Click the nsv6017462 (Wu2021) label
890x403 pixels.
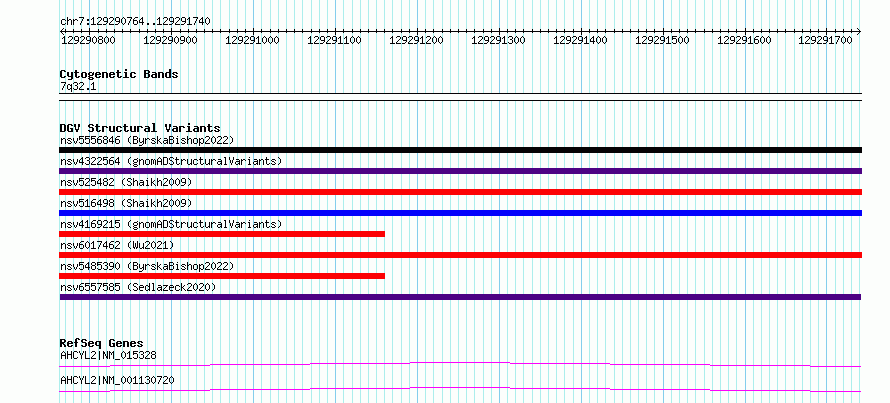click(x=116, y=245)
